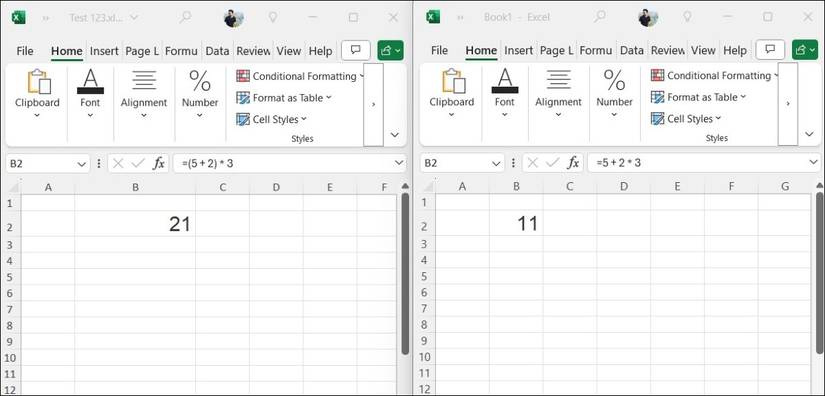The image size is (825, 396).
Task: Click Excel logo icon in Book1 window
Action: click(x=433, y=17)
